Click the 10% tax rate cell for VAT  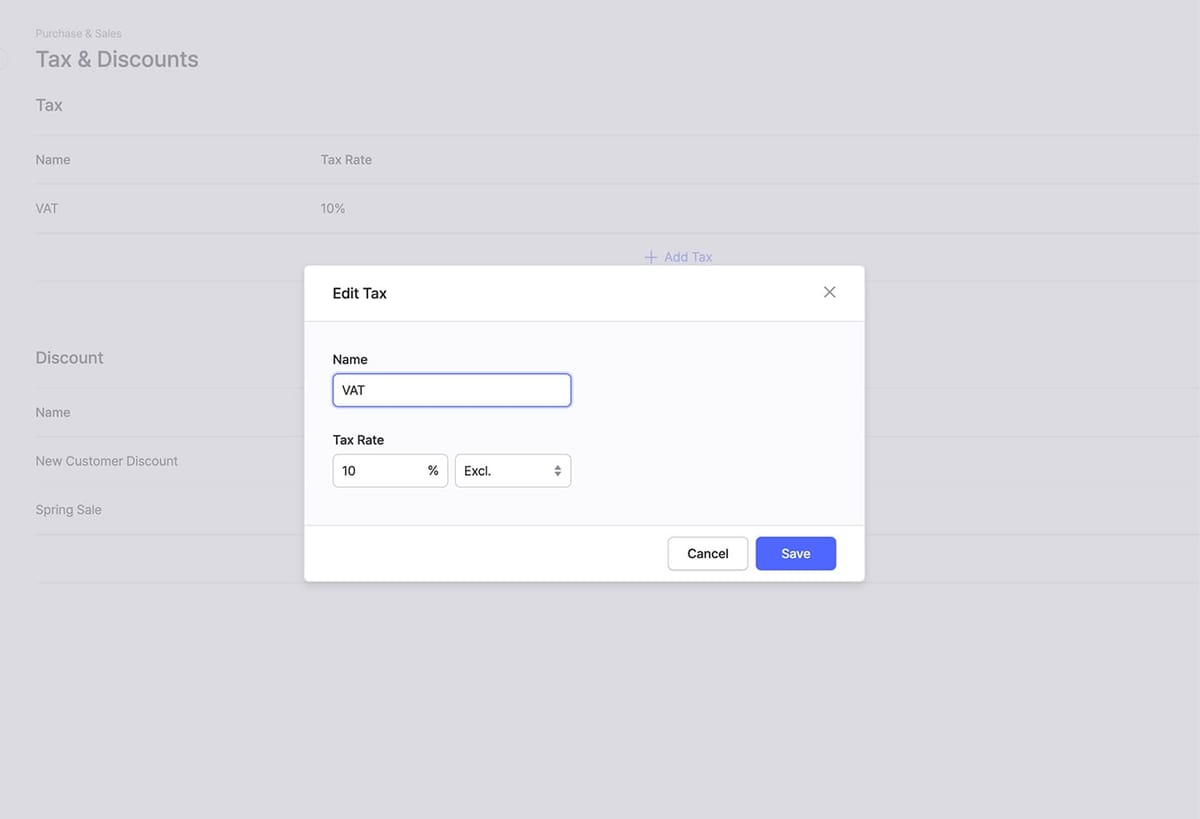[332, 208]
